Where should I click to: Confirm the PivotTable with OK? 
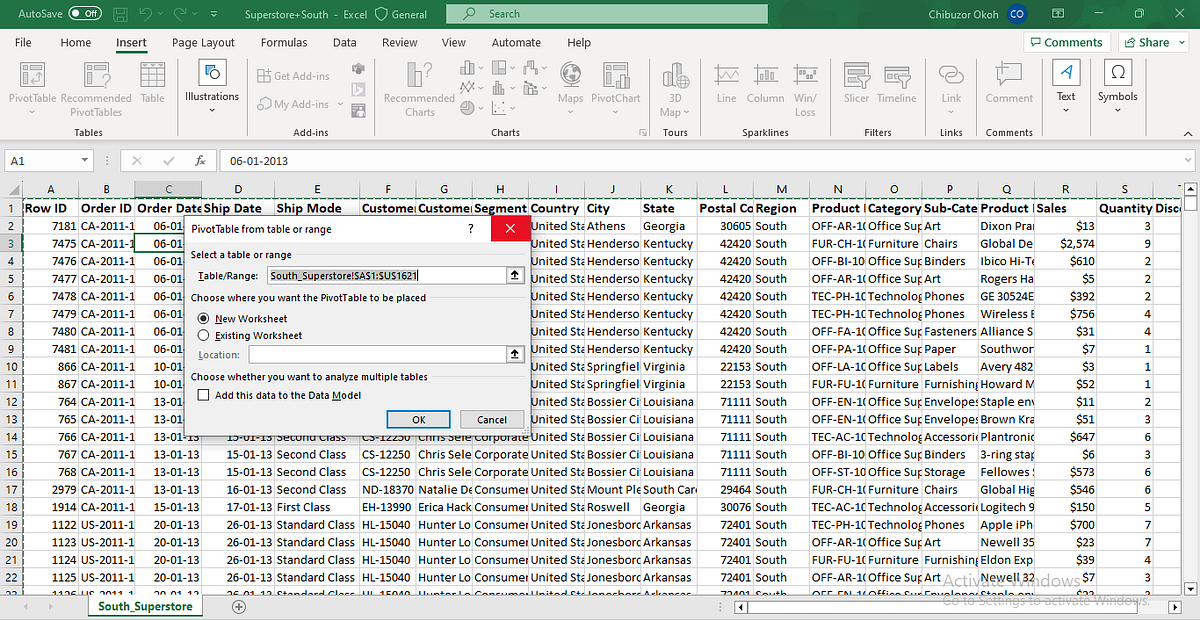click(x=418, y=419)
